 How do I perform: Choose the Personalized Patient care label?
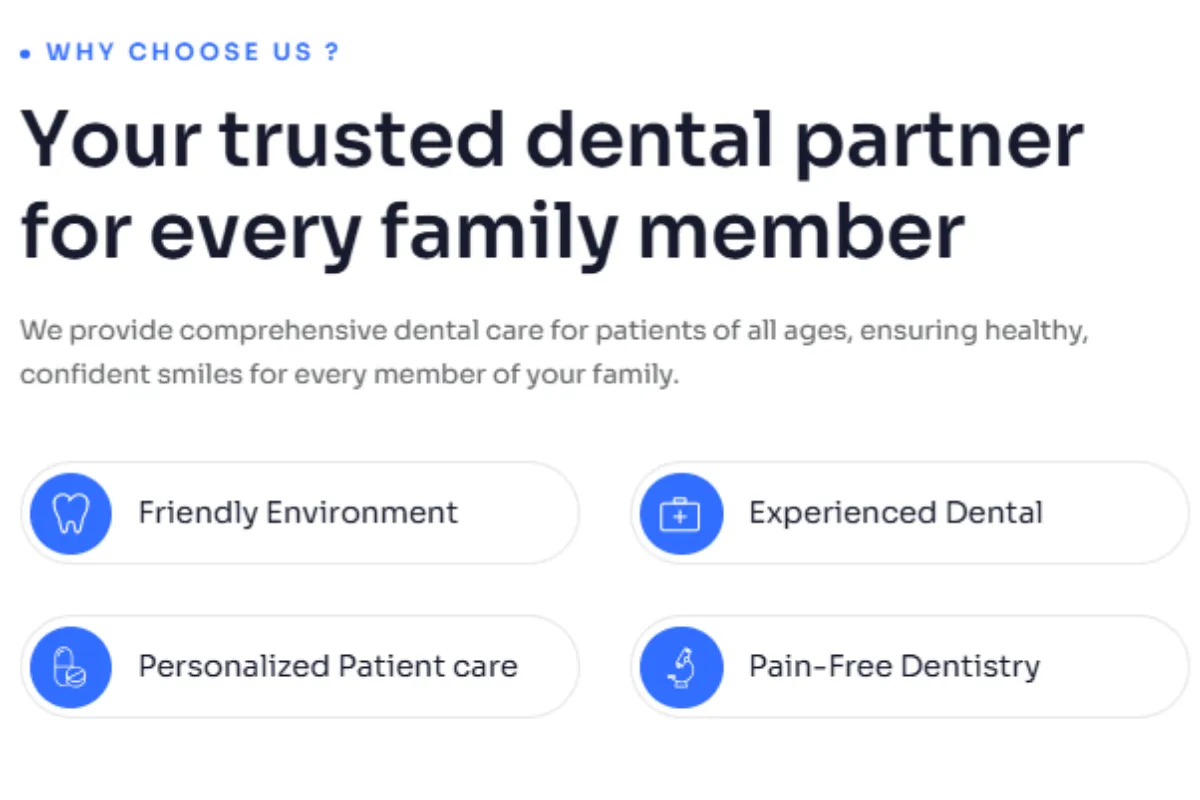pyautogui.click(x=328, y=666)
